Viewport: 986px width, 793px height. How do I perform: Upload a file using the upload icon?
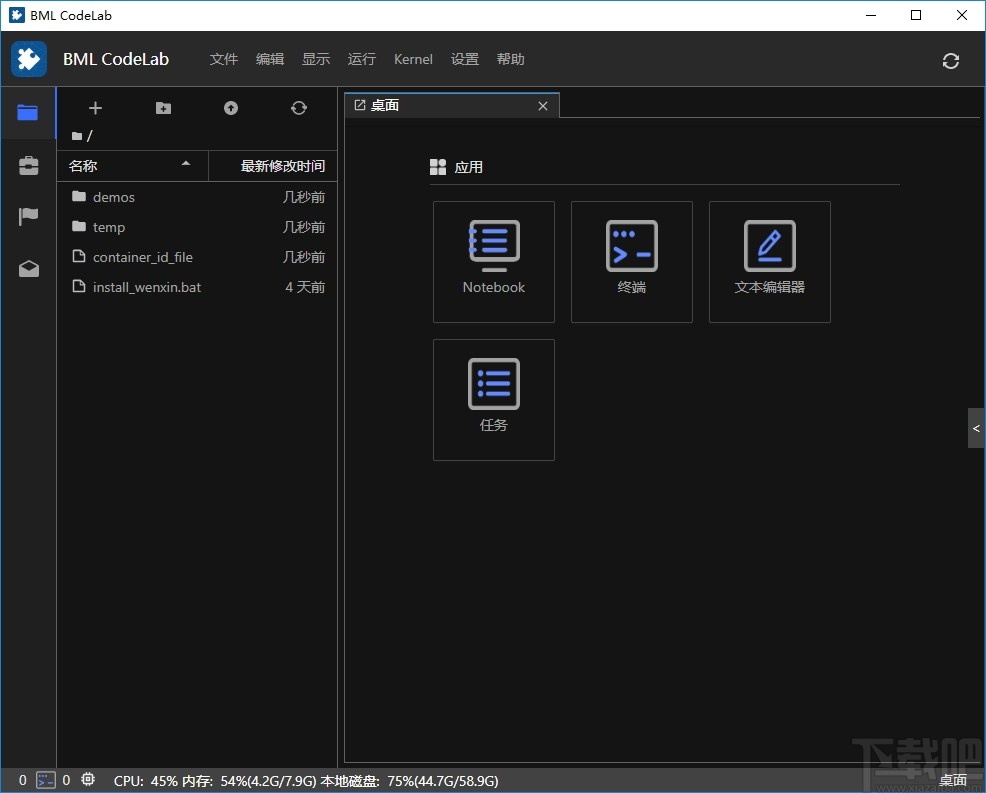(x=230, y=108)
